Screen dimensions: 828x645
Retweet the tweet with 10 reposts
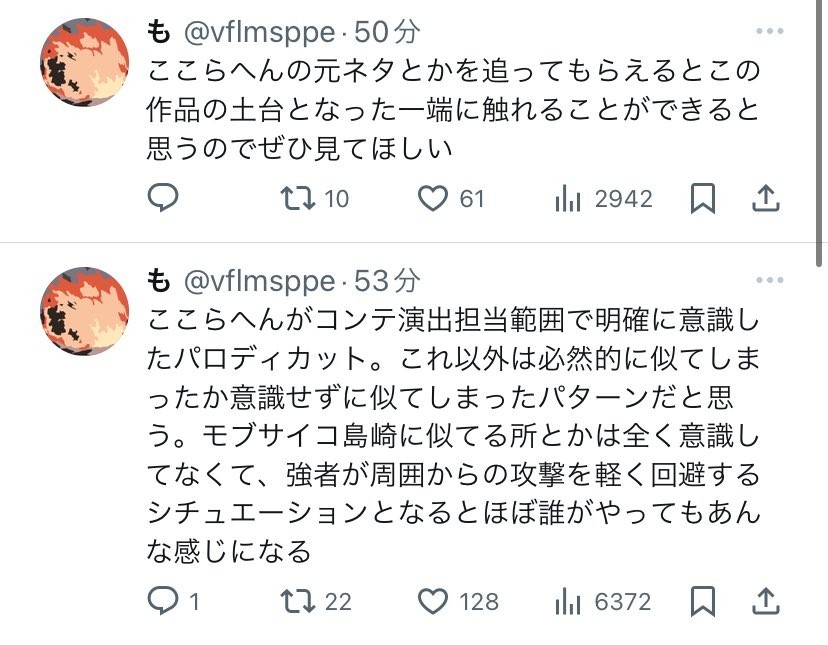[x=296, y=199]
